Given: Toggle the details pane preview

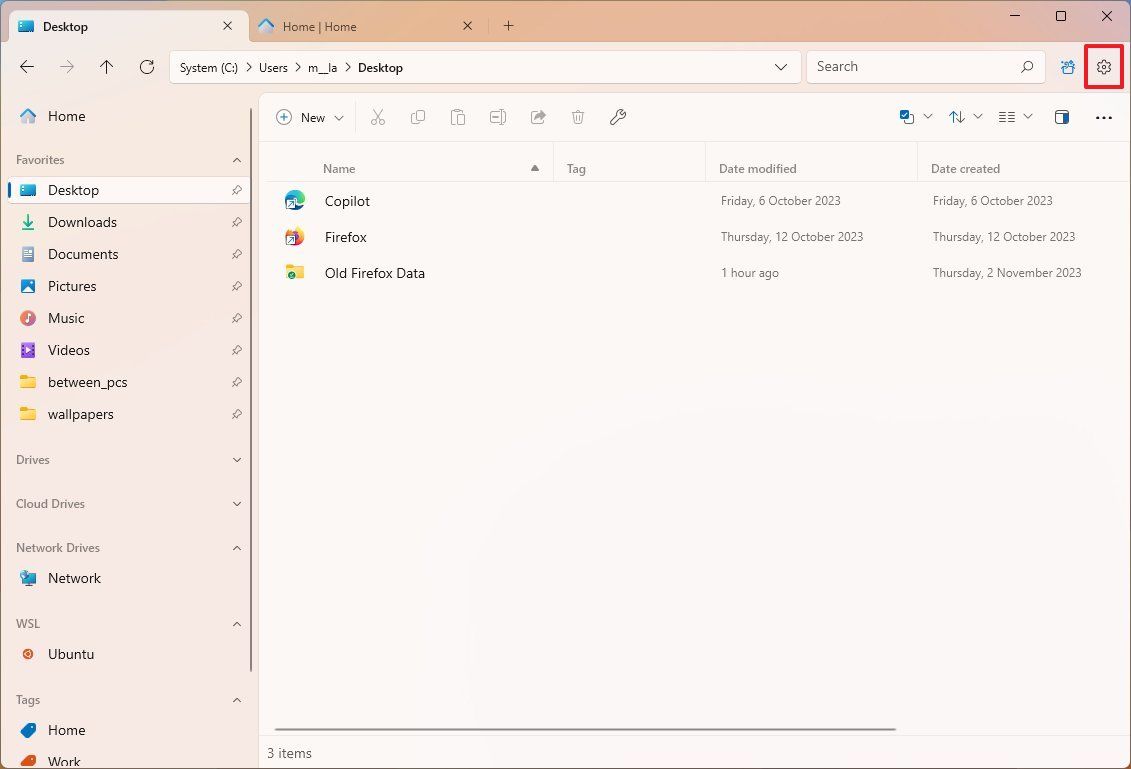Looking at the screenshot, I should click(1061, 117).
